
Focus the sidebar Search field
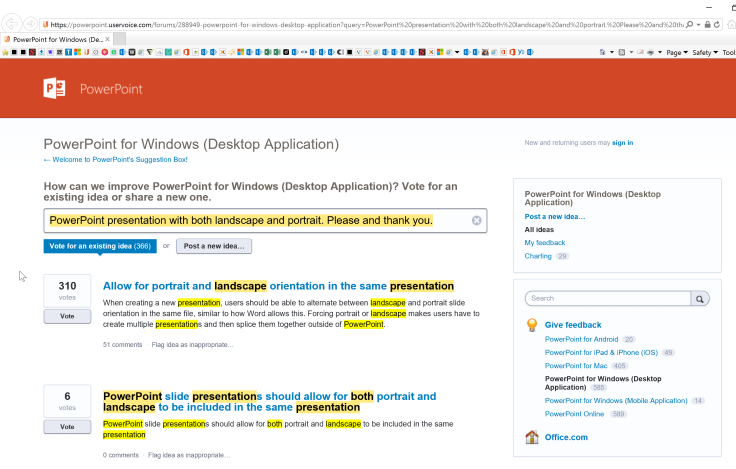point(608,298)
